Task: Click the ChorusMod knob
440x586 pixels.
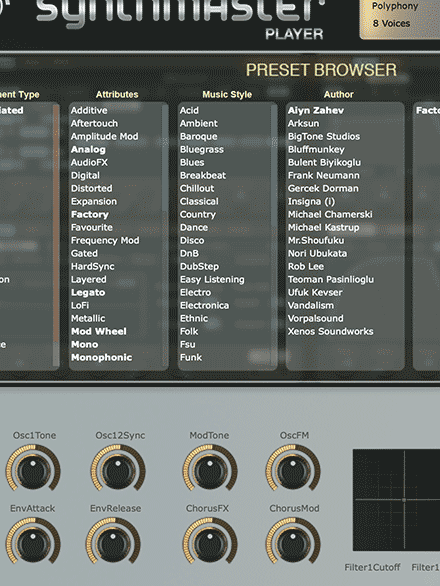Action: tap(293, 540)
